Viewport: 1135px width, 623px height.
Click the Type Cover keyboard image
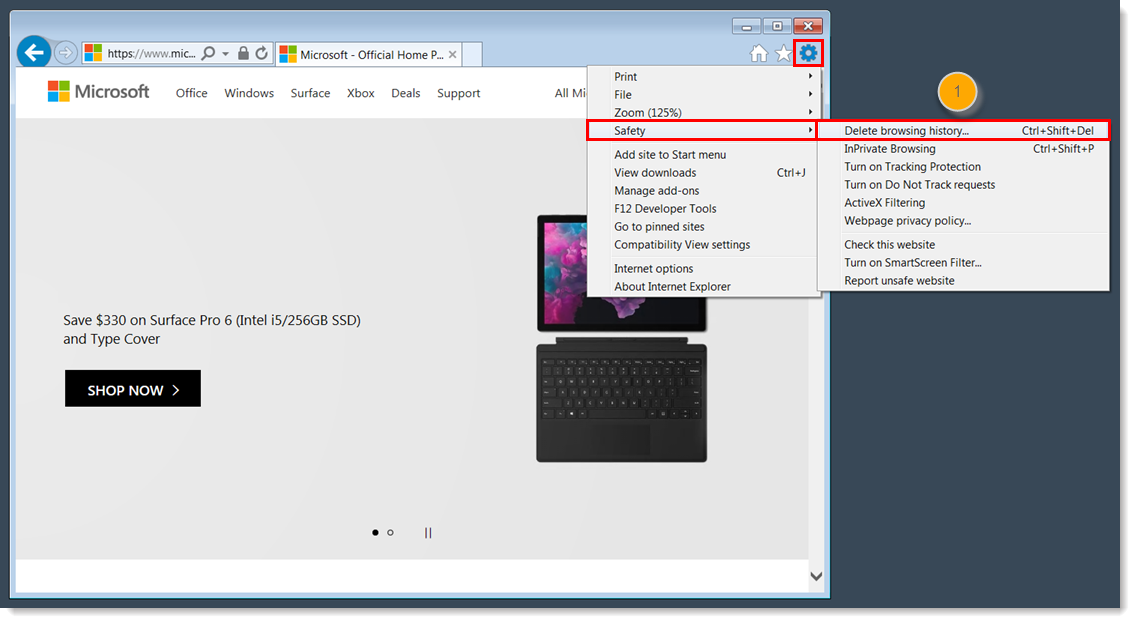click(621, 400)
